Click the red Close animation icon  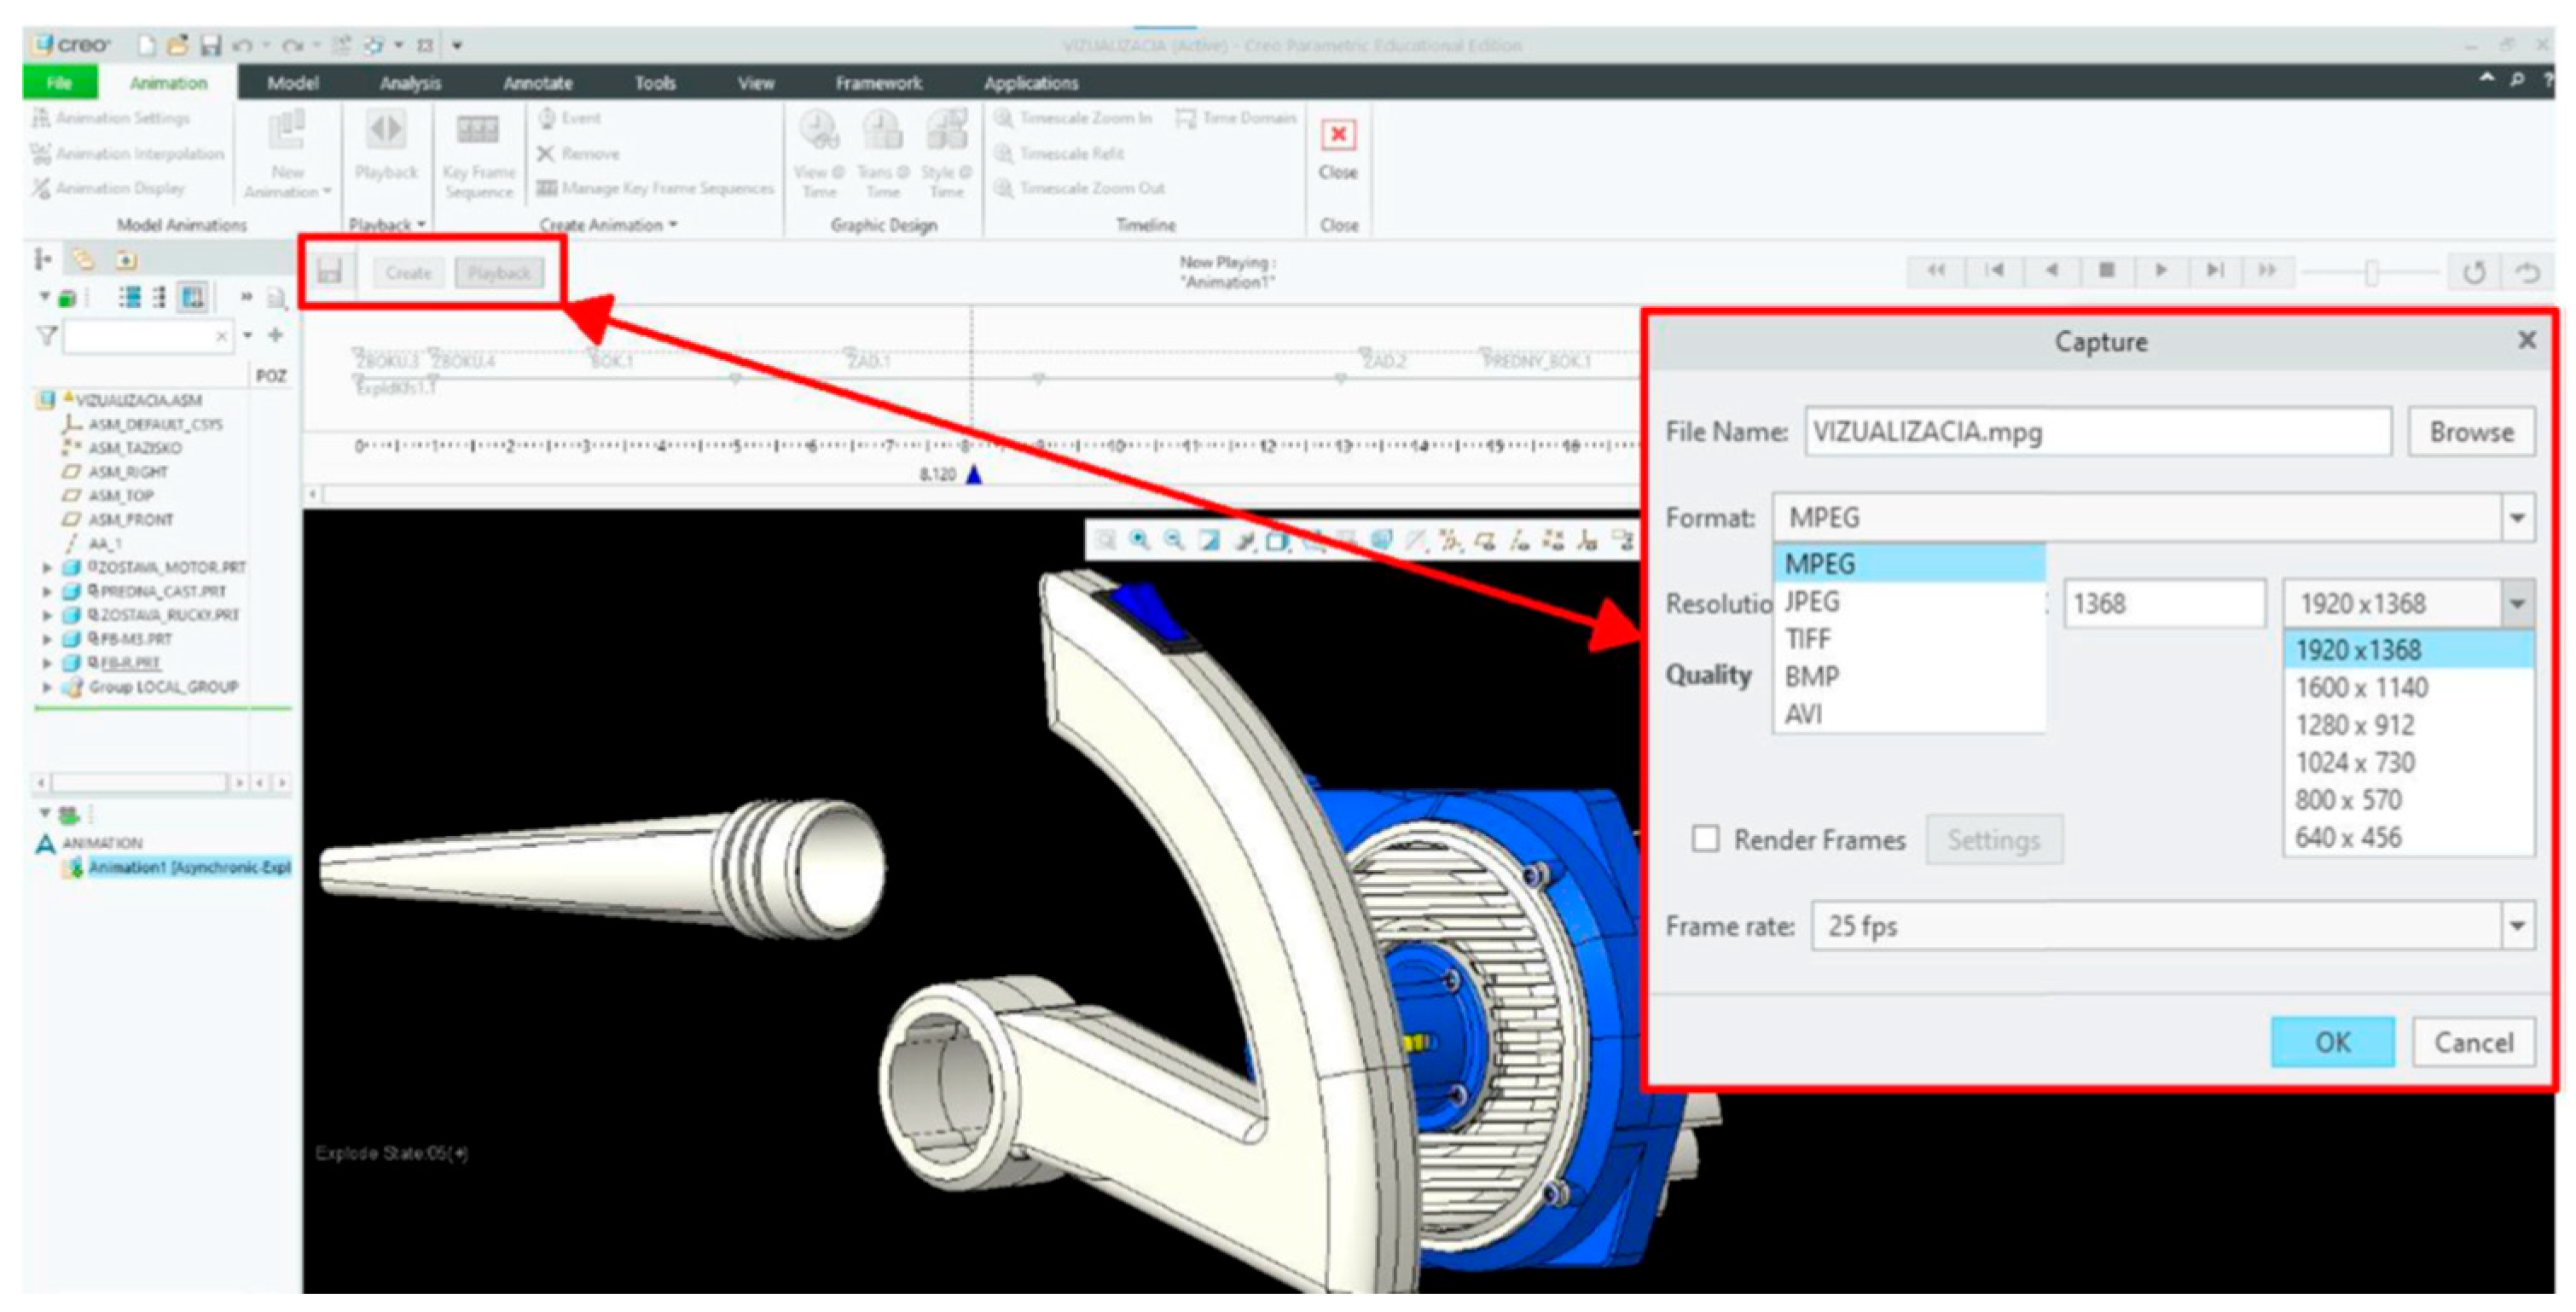coord(1337,135)
